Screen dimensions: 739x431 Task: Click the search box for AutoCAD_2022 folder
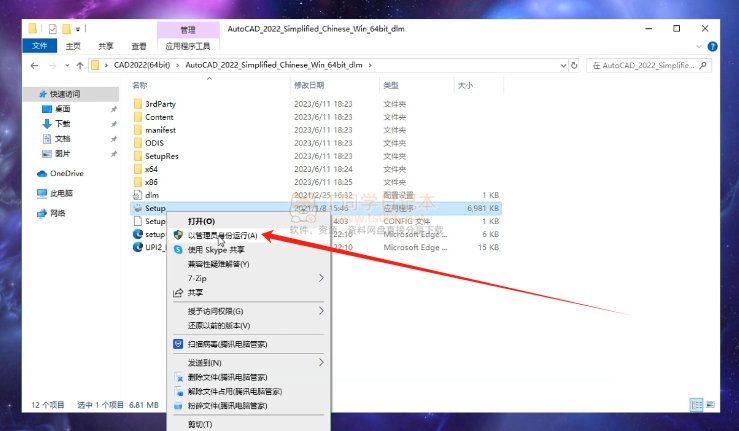[648, 66]
